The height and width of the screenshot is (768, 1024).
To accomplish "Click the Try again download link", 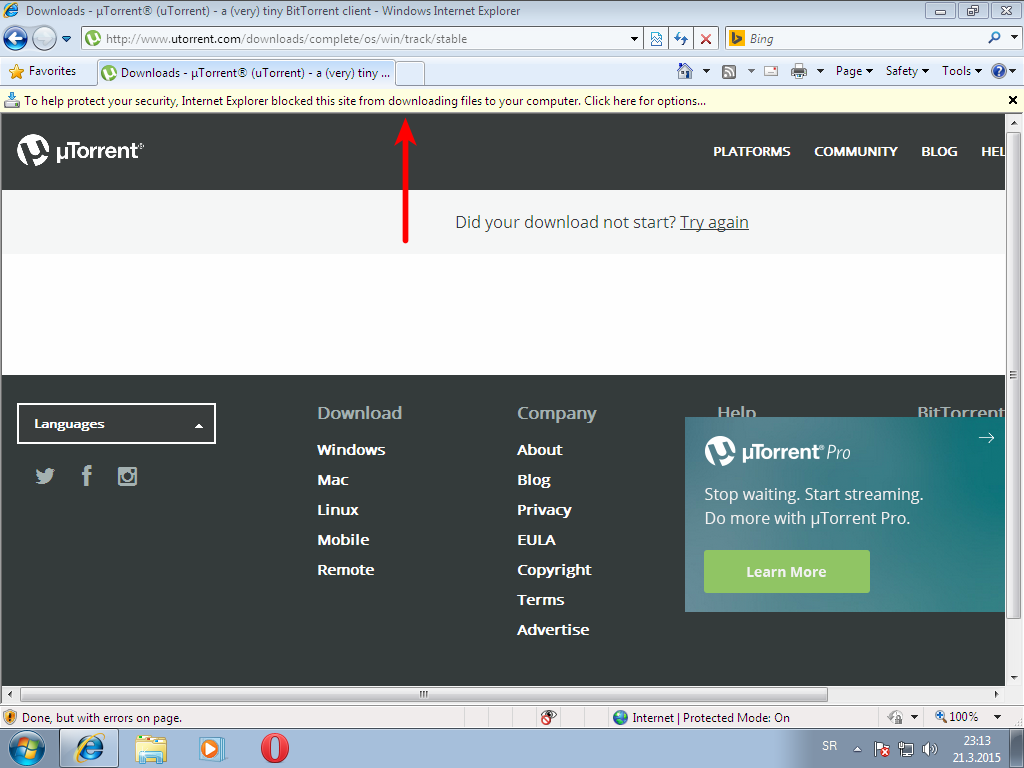I will [714, 222].
